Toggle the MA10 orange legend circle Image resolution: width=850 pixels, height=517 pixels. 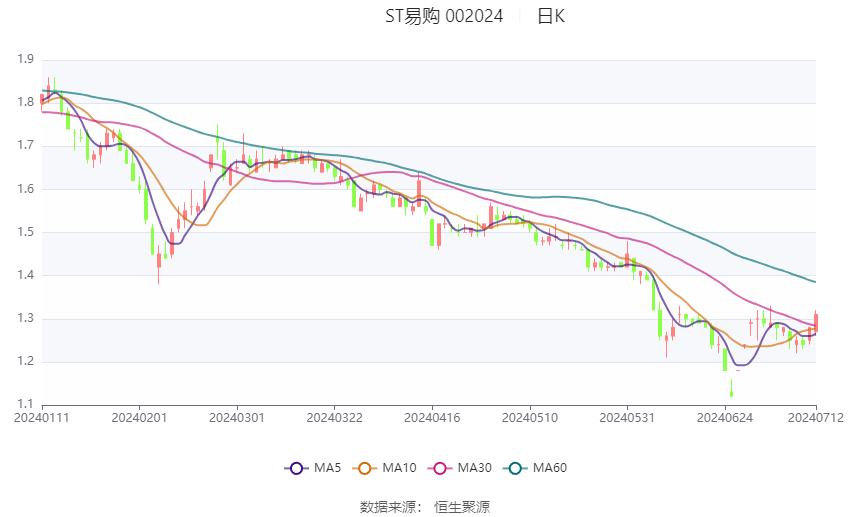(x=364, y=468)
